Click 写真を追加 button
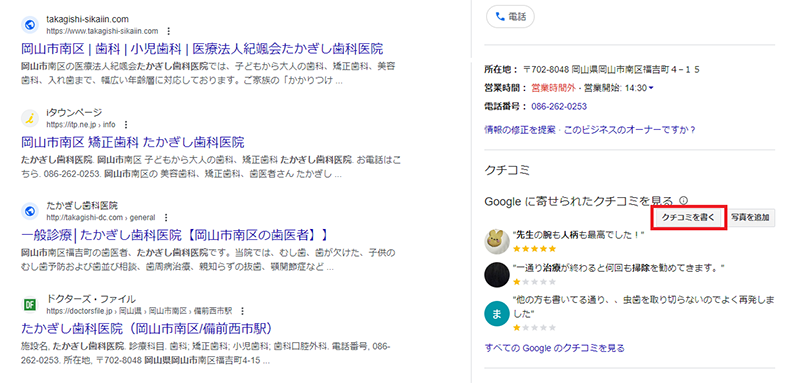 coord(750,217)
